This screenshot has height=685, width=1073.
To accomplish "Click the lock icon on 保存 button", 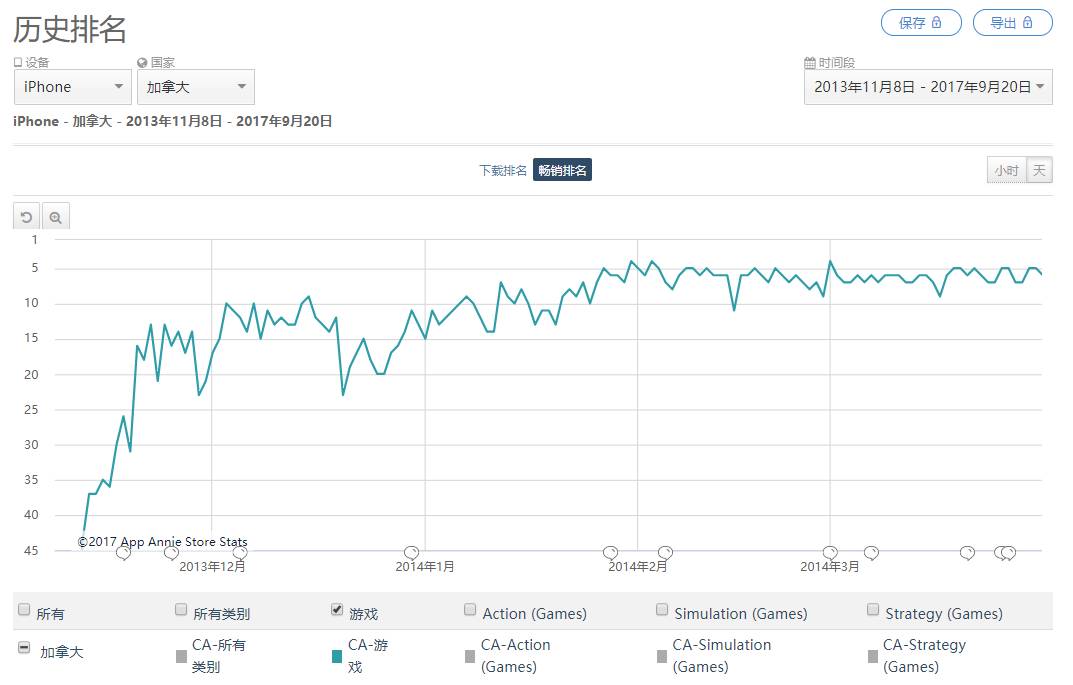I will [937, 23].
